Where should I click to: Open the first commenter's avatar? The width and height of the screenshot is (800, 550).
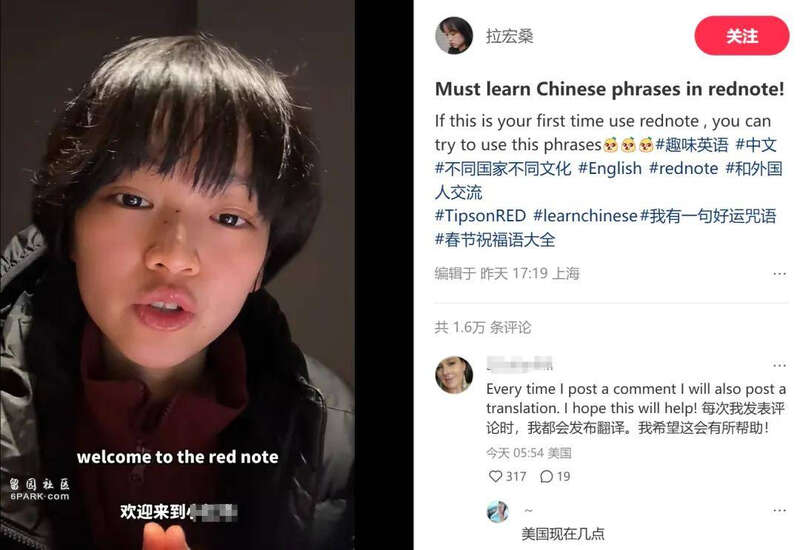[454, 375]
